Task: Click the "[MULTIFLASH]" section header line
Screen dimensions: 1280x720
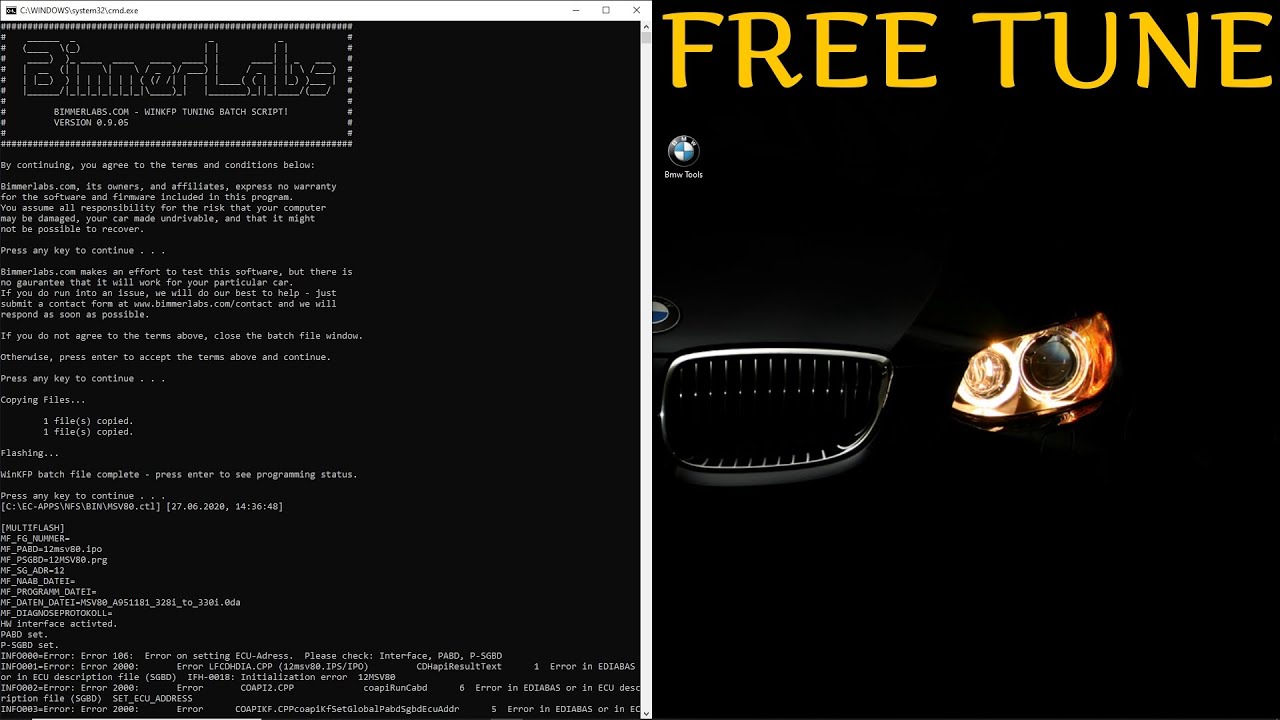Action: 33,527
